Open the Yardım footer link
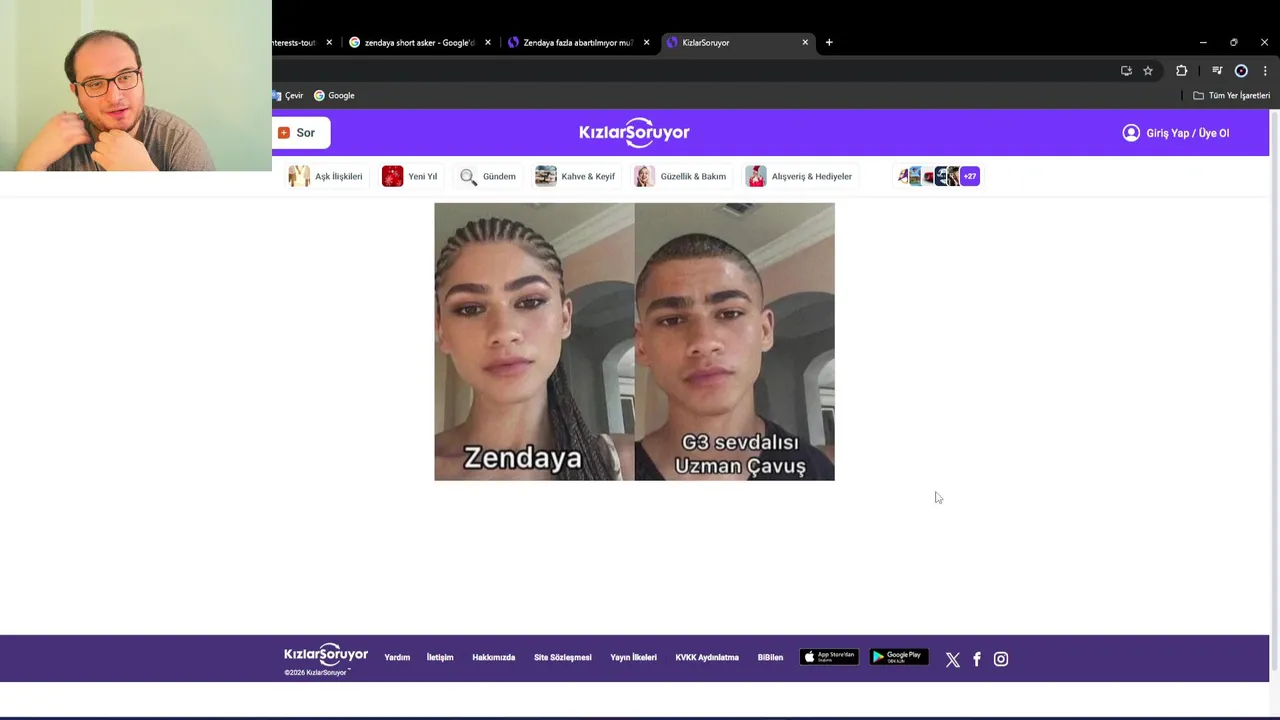Screen dimensions: 1280x720 (397, 658)
